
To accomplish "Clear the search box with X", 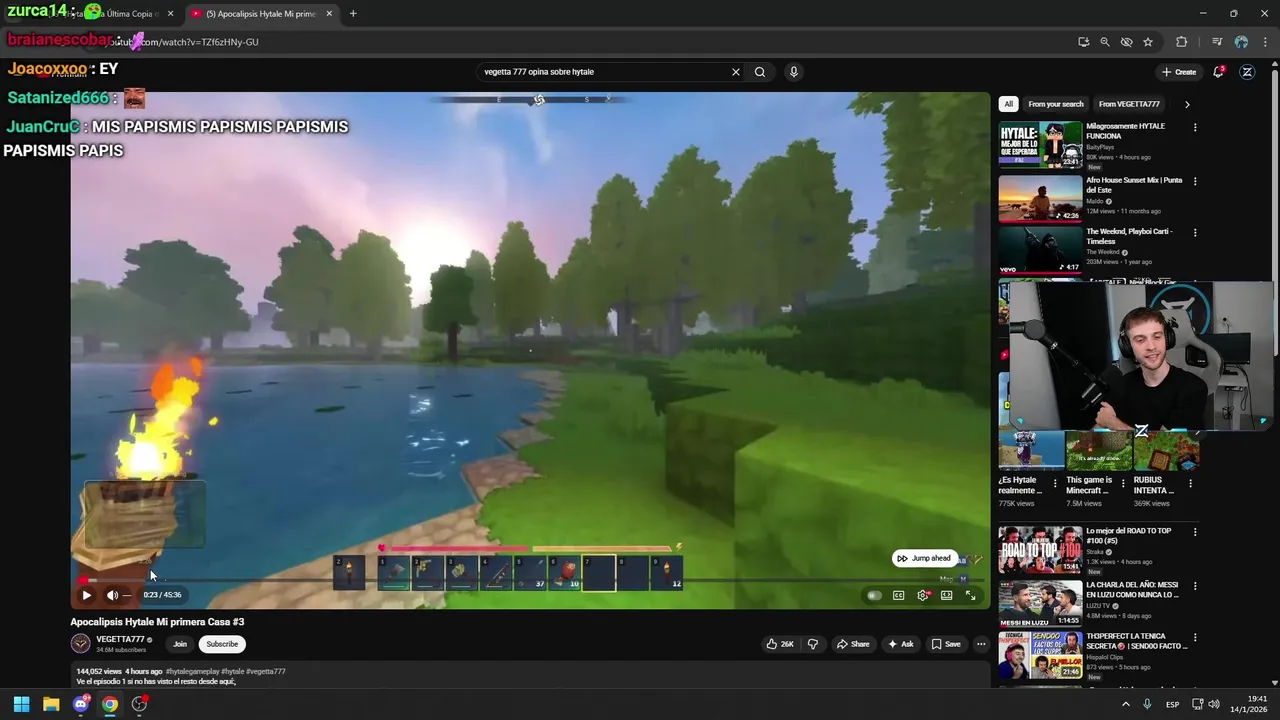I will coord(736,72).
